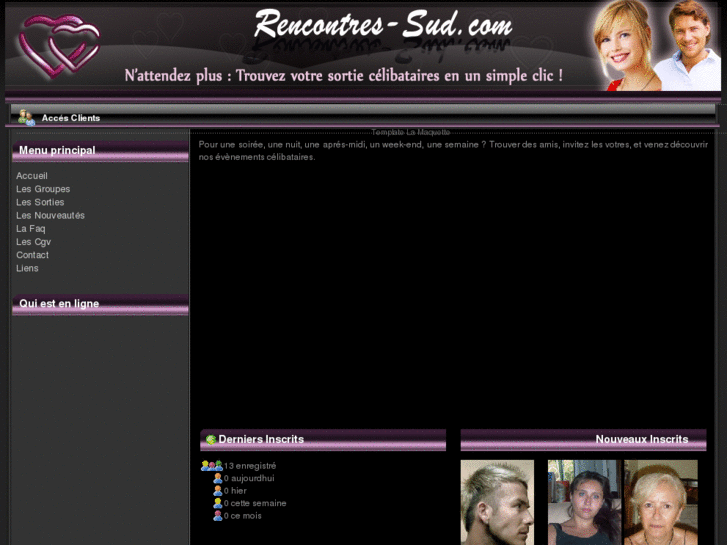This screenshot has height=545, width=727.
Task: Click the user icon beside 0 ce mois
Action: click(x=217, y=516)
